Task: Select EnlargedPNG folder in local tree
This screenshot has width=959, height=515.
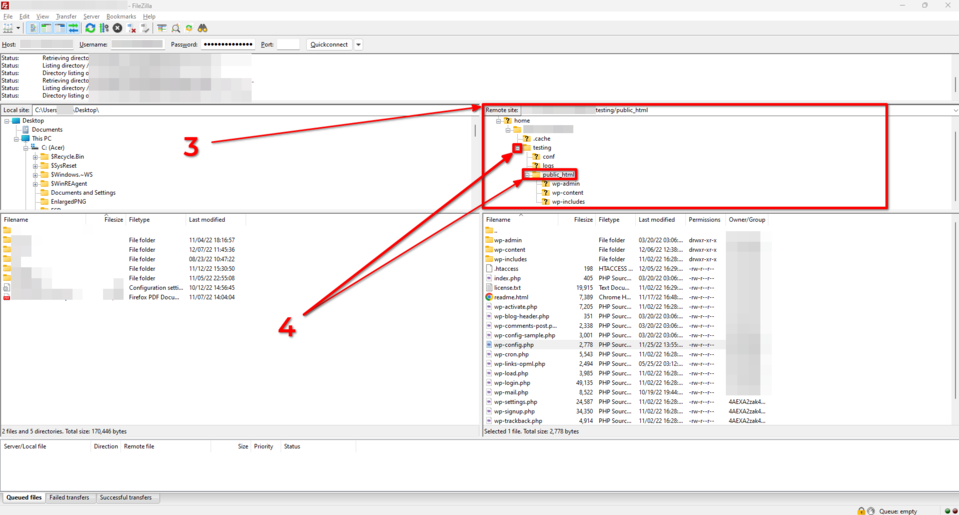Action: pyautogui.click(x=68, y=201)
